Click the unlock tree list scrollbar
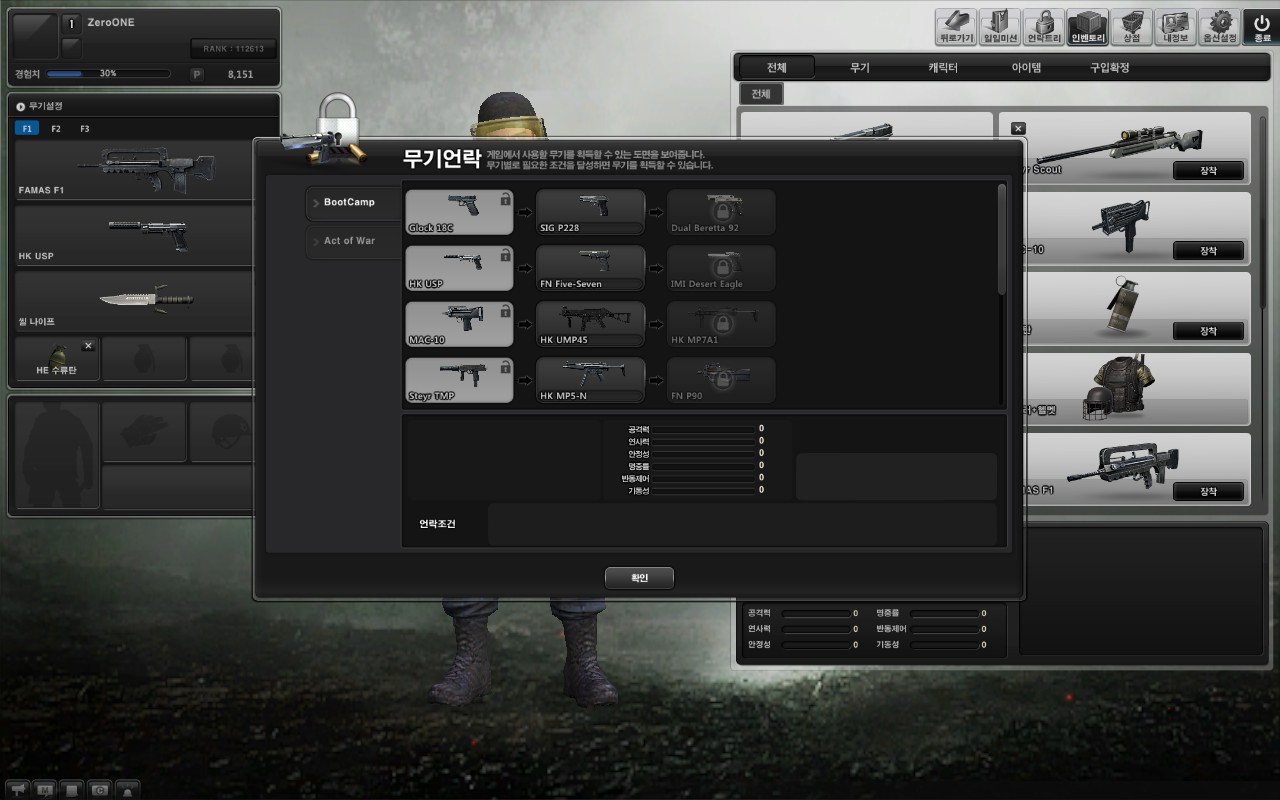The height and width of the screenshot is (800, 1280). pos(1002,240)
